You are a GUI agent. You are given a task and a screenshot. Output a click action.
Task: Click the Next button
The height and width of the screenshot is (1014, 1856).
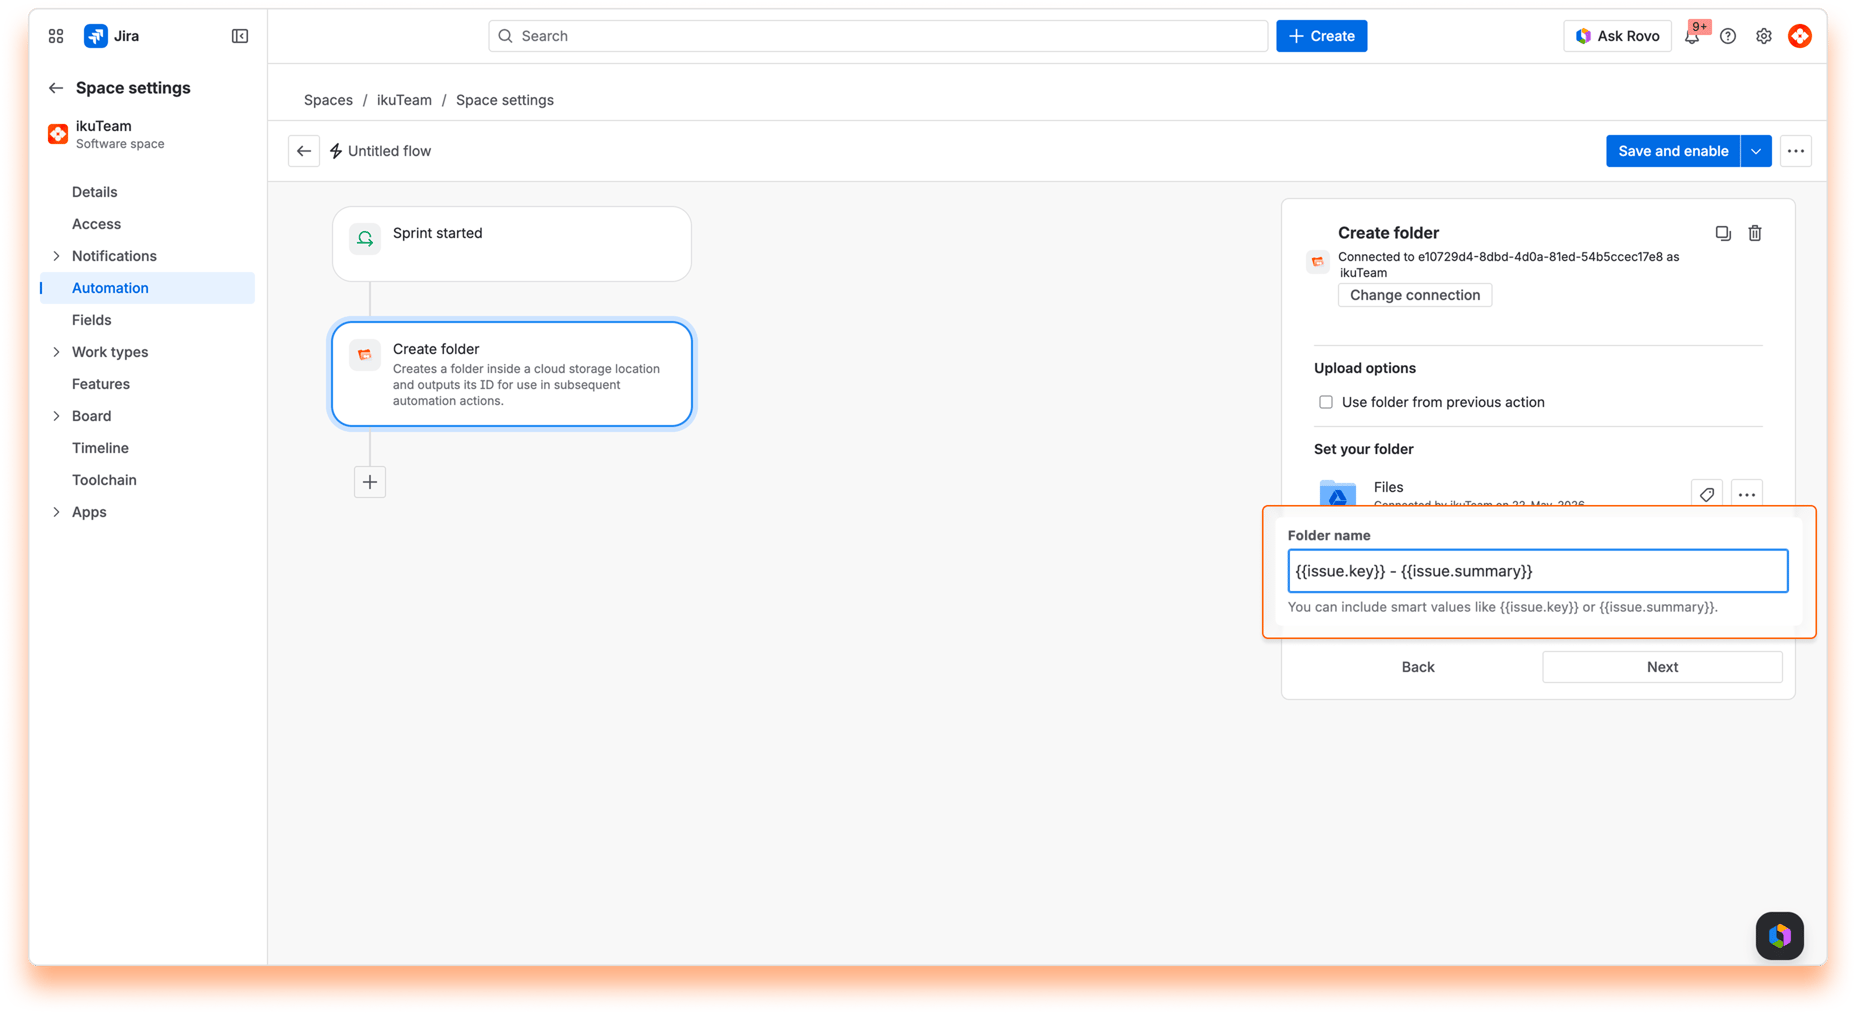click(x=1662, y=667)
